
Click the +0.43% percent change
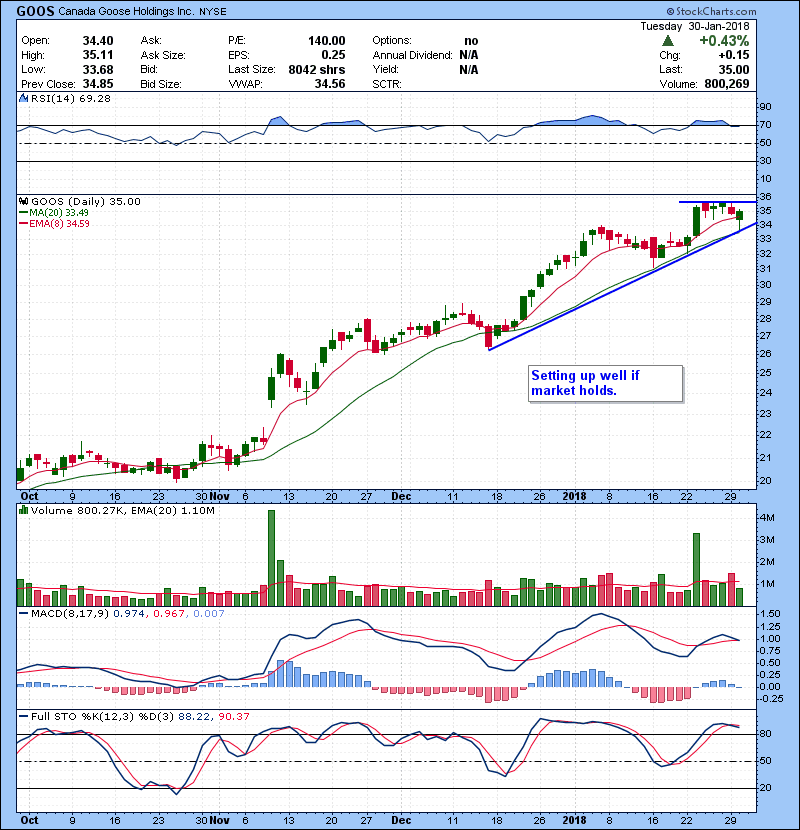pos(724,41)
